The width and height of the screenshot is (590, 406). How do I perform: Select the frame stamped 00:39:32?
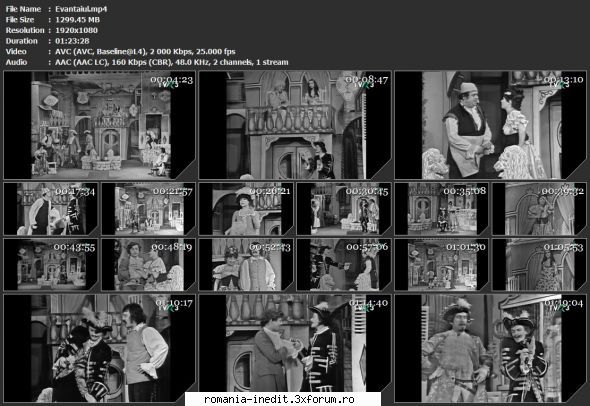(x=539, y=209)
